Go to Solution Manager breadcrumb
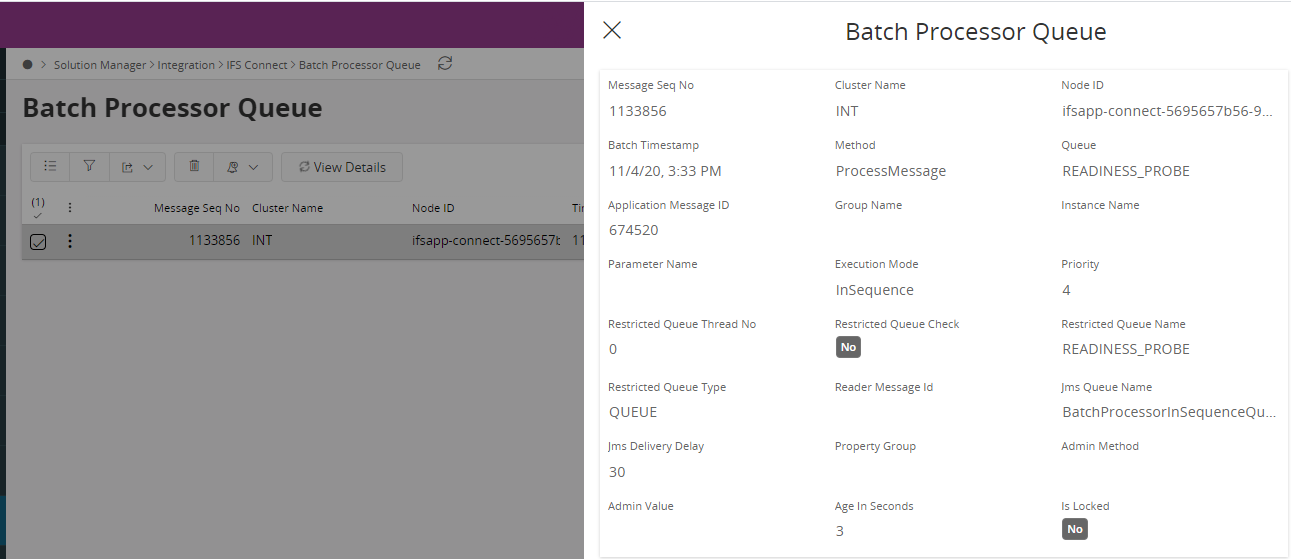 [104, 65]
